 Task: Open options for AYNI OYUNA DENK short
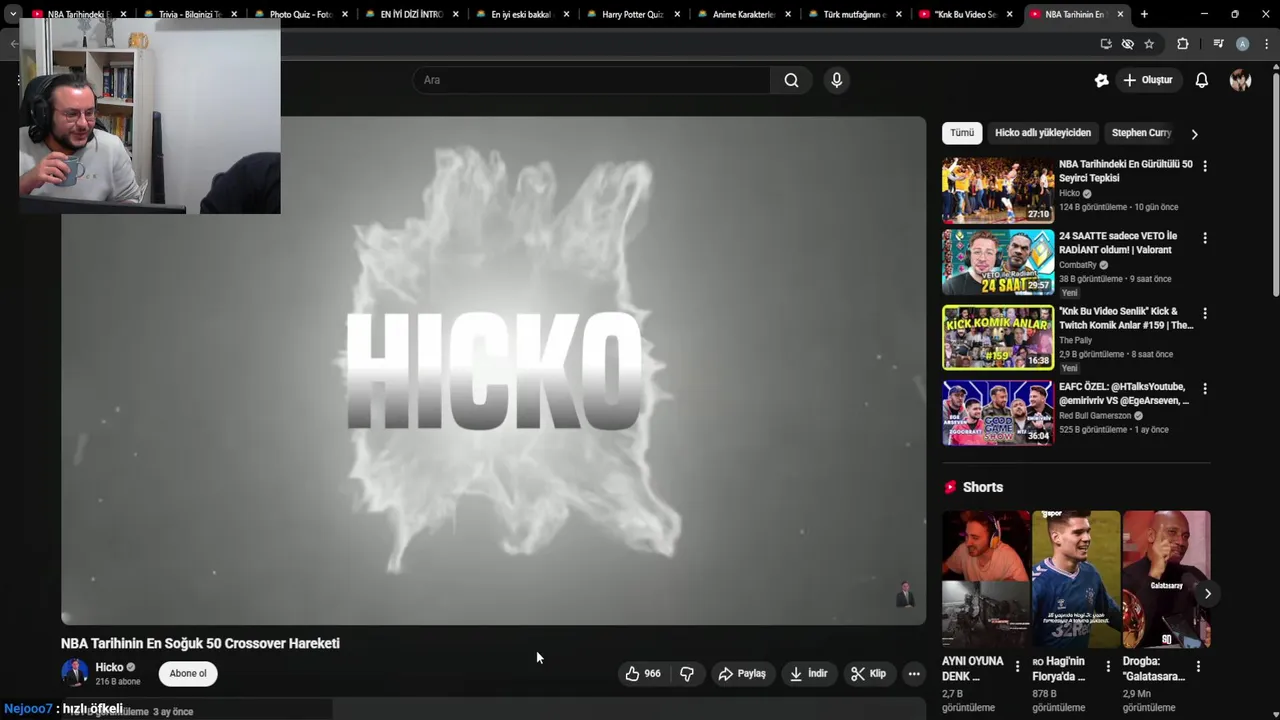click(x=1017, y=666)
